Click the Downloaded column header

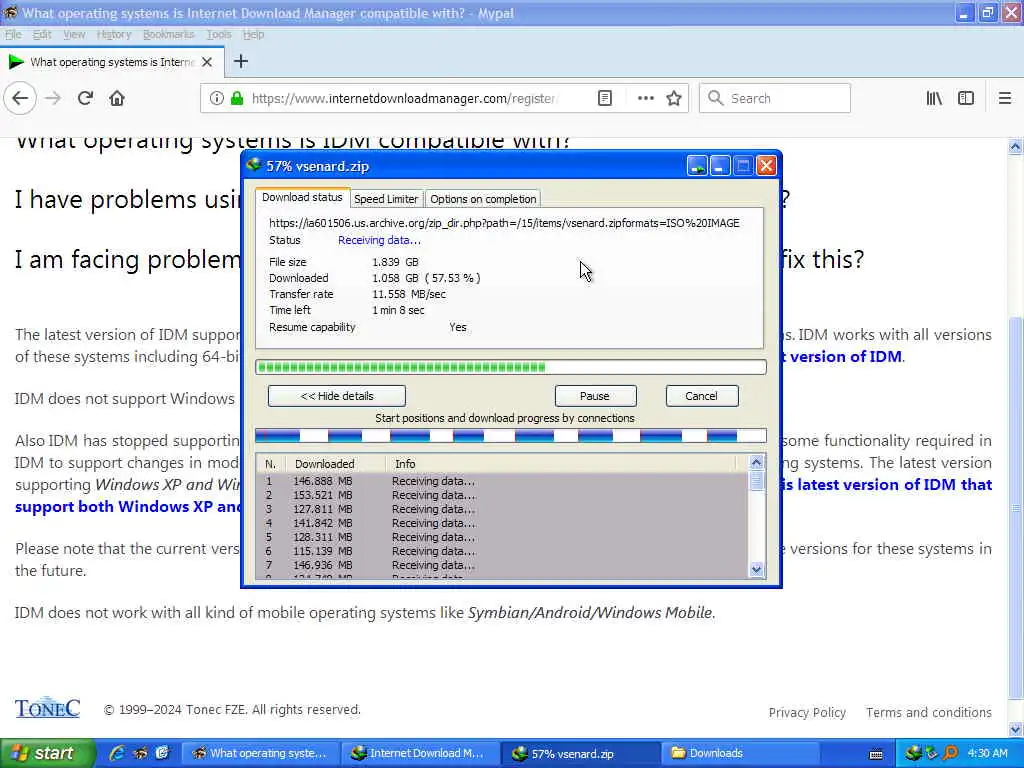click(336, 464)
